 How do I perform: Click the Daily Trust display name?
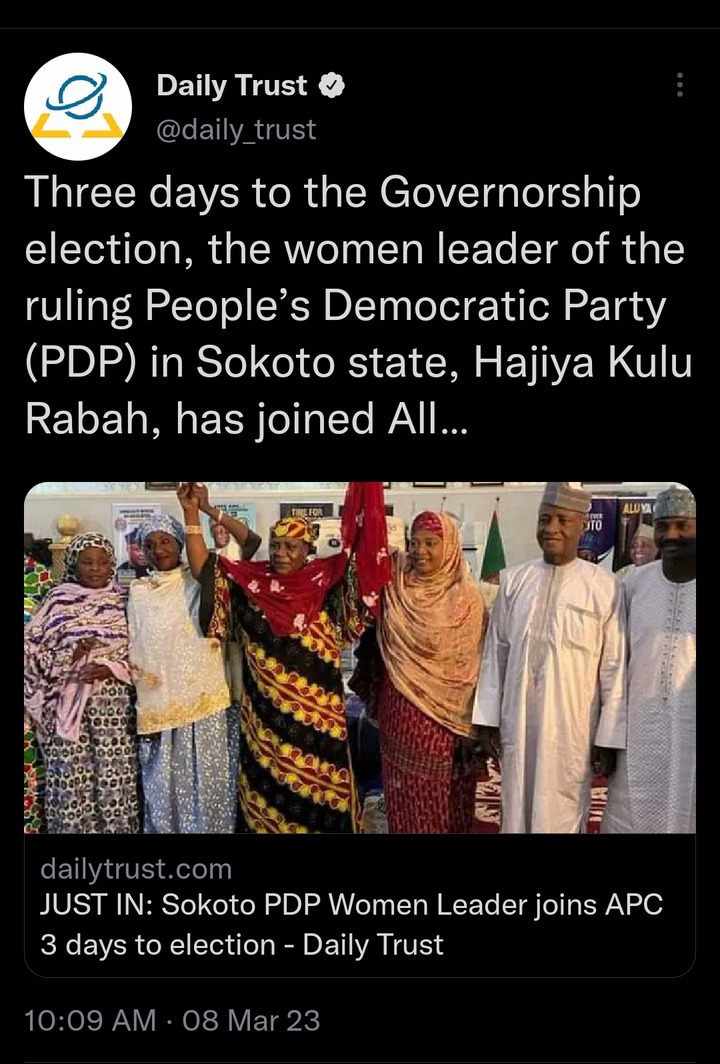click(232, 86)
